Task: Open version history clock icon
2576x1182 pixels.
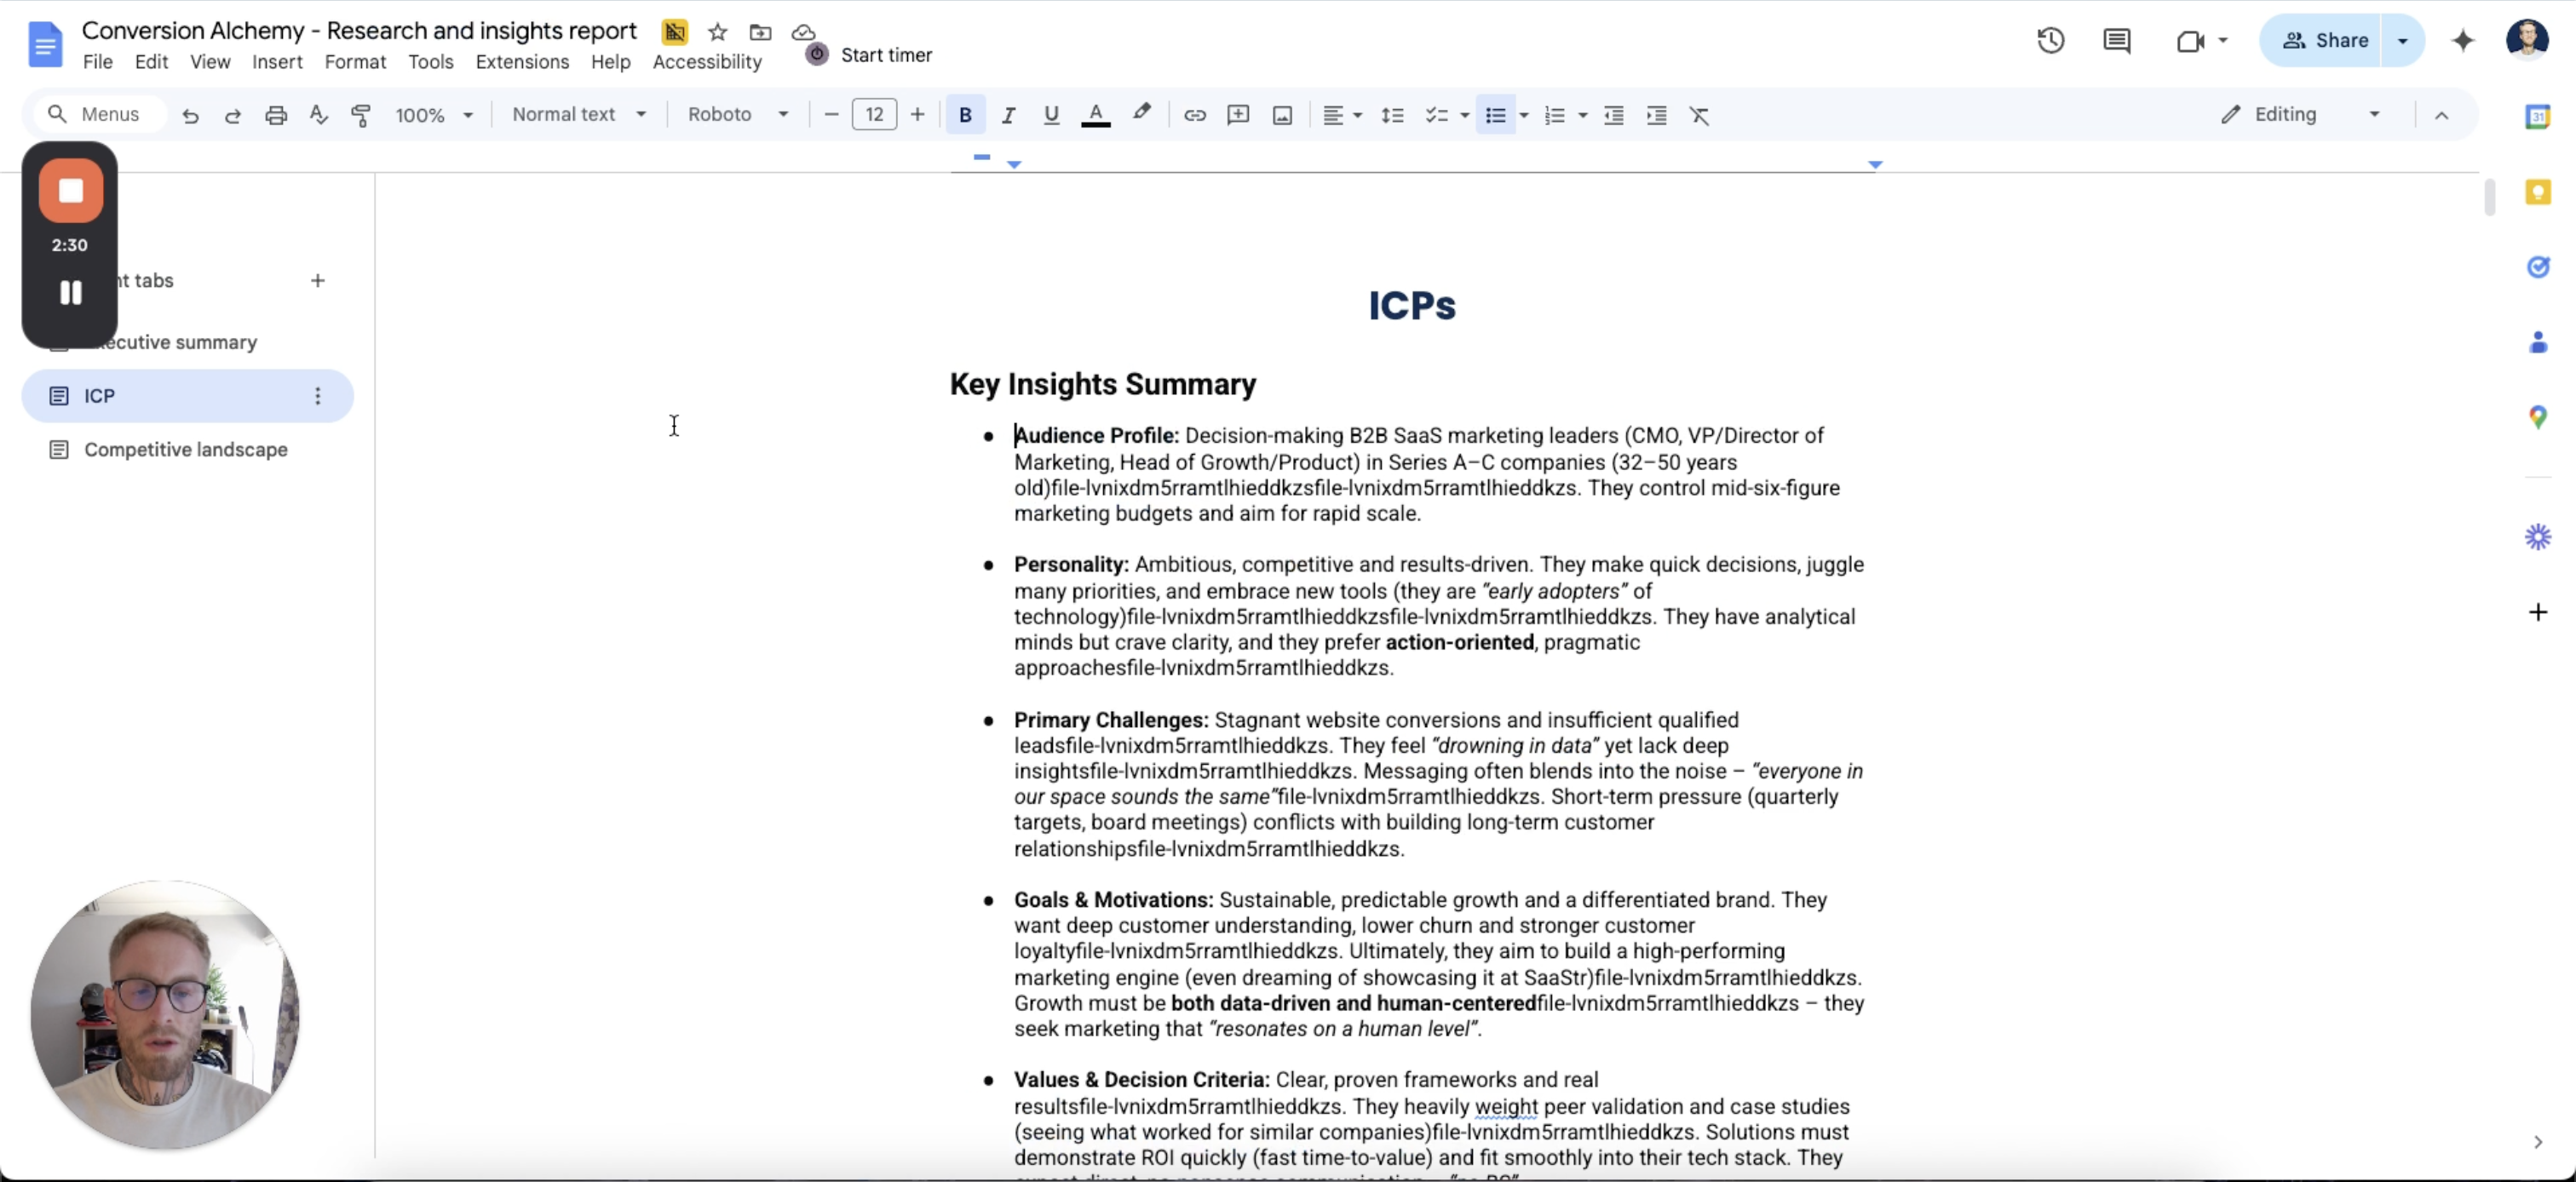Action: 2050,40
